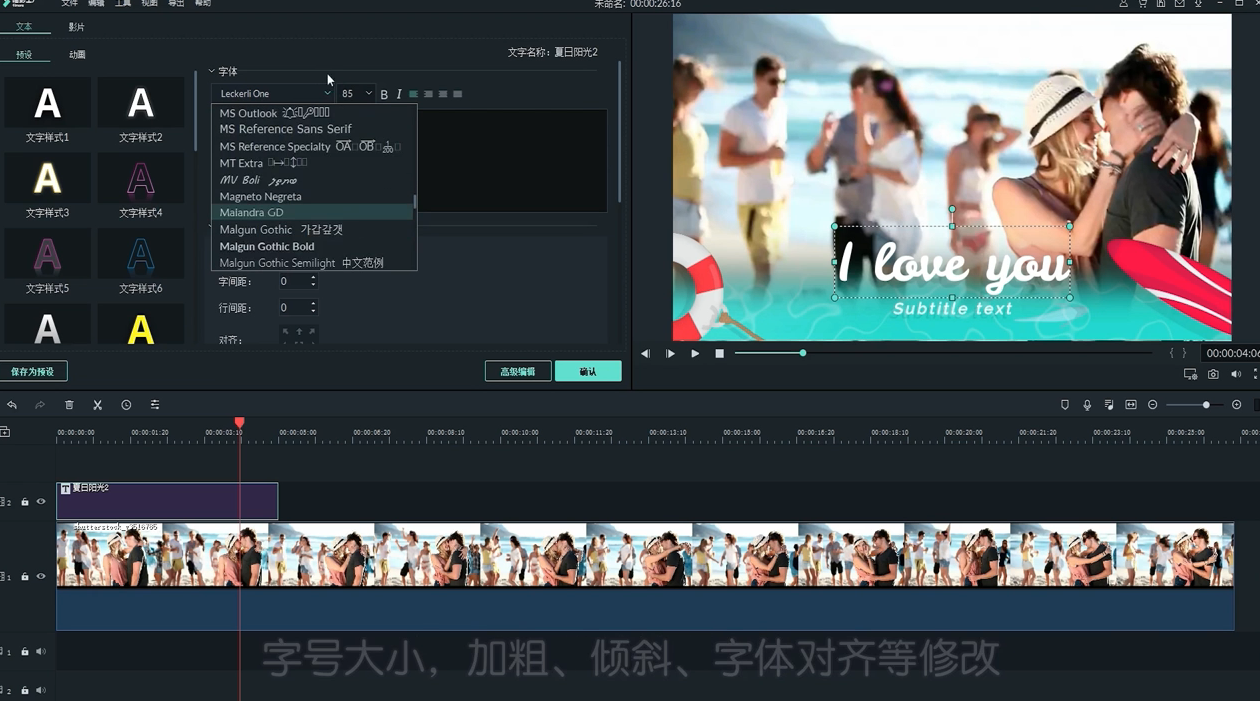Align text right icon
This screenshot has height=701, width=1260.
pyautogui.click(x=443, y=94)
